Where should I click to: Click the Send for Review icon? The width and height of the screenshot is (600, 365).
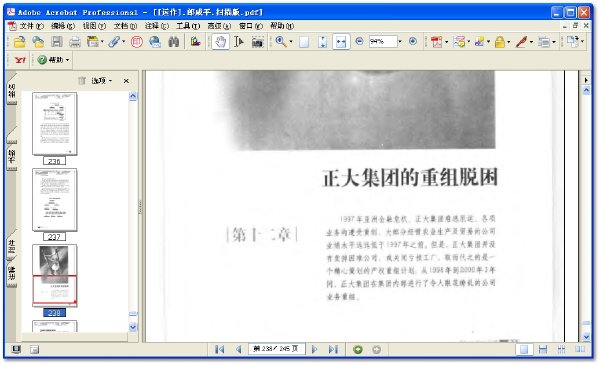point(479,42)
